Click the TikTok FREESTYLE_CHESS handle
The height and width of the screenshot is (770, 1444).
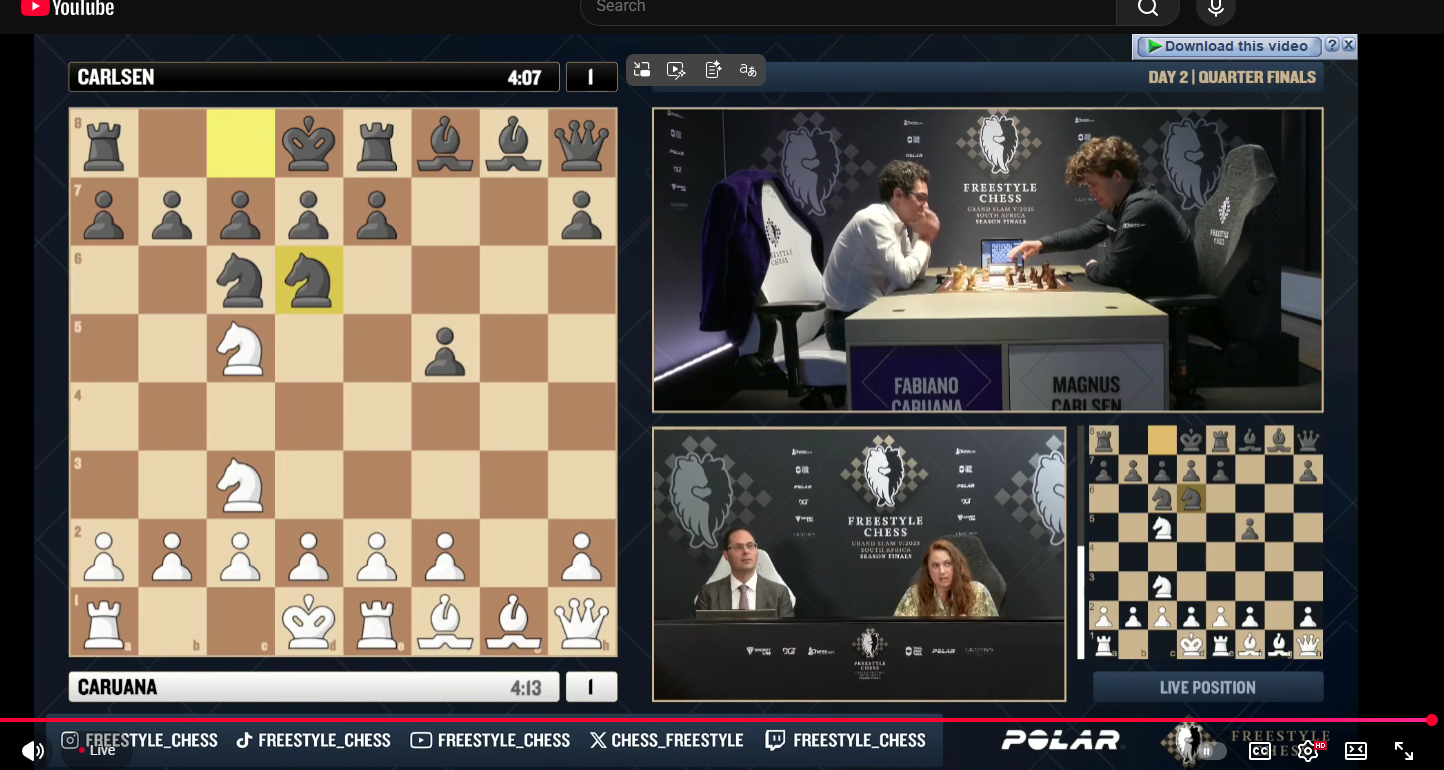313,740
